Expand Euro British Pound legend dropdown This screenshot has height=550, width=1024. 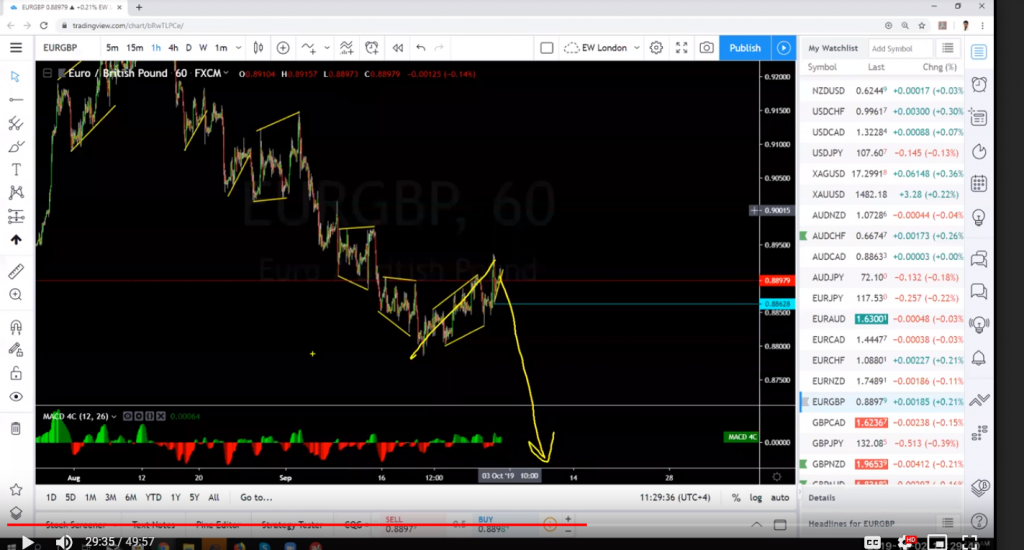(x=226, y=73)
